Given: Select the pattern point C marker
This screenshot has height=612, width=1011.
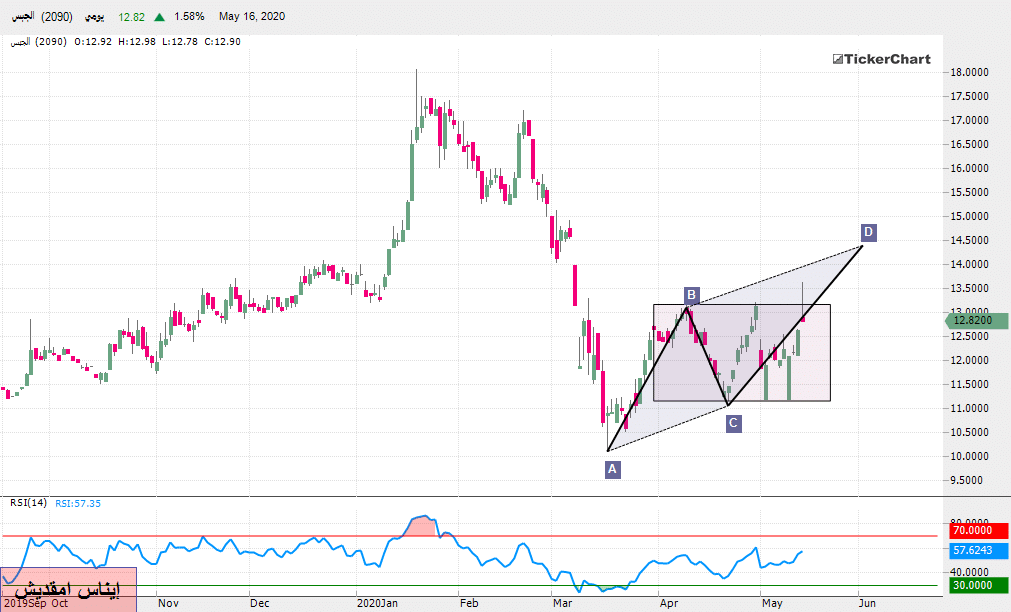Looking at the screenshot, I should click(733, 423).
